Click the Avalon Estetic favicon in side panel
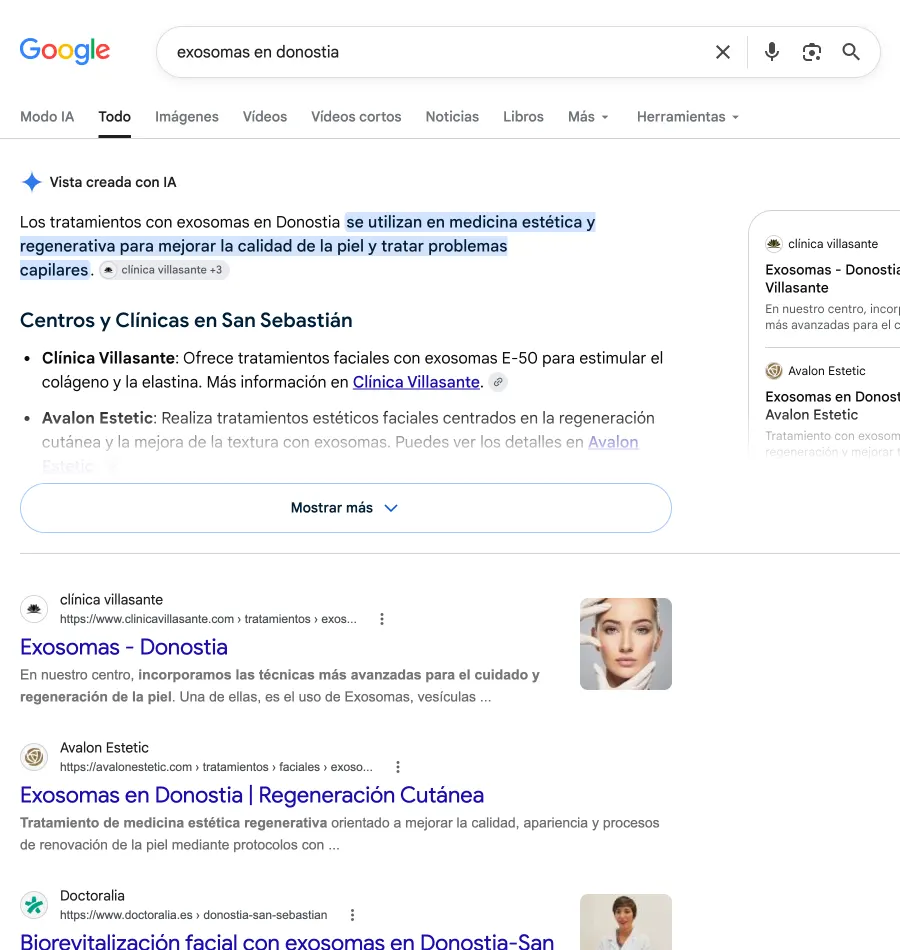 pyautogui.click(x=774, y=371)
